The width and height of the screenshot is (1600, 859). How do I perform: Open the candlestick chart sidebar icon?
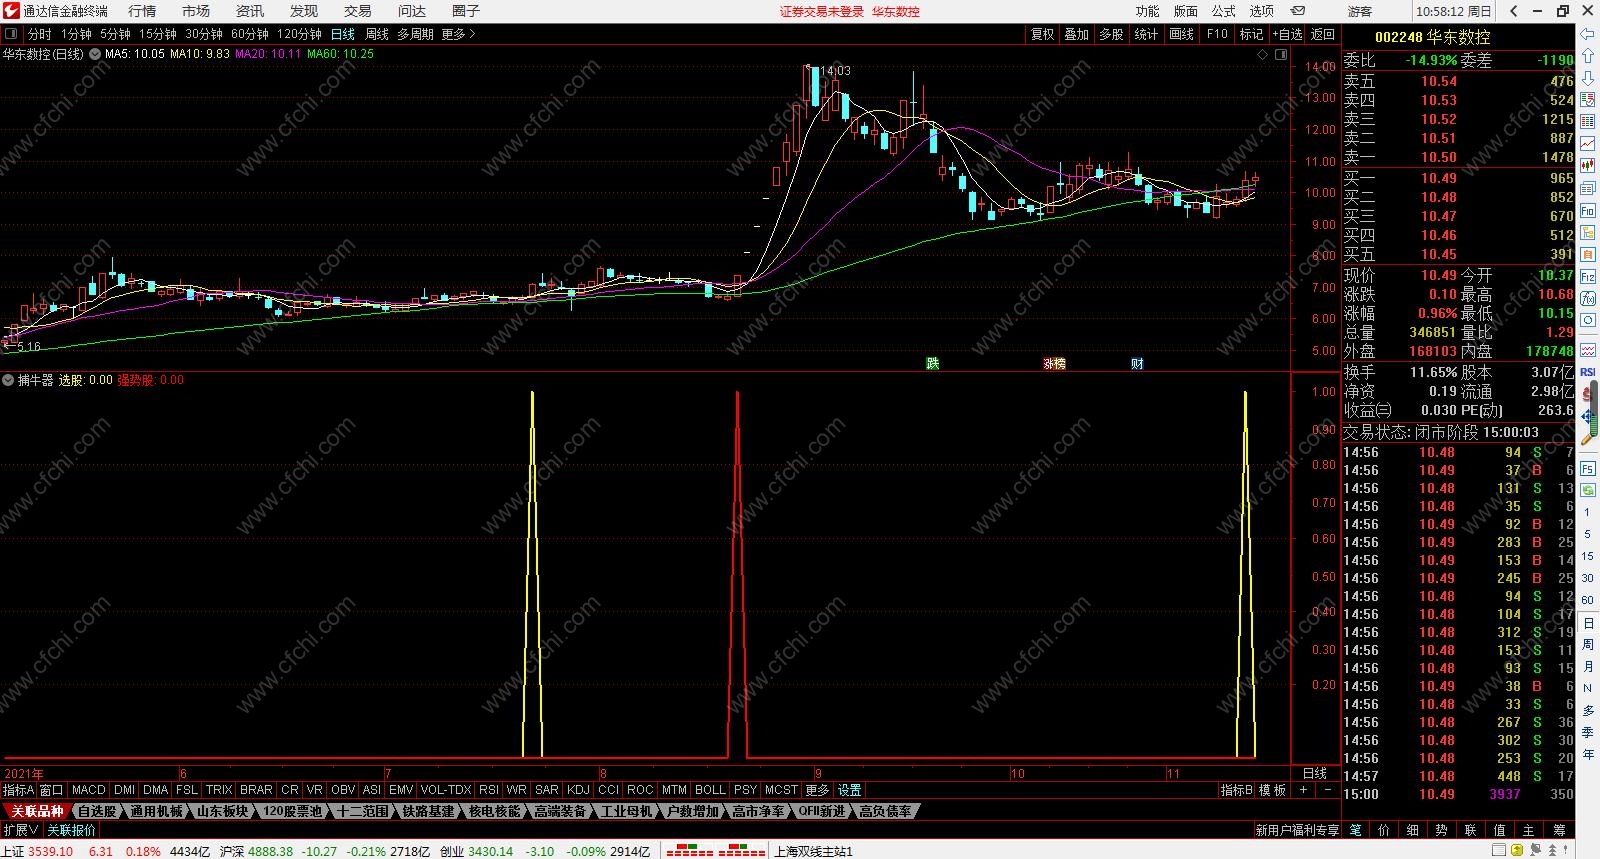pos(1587,166)
